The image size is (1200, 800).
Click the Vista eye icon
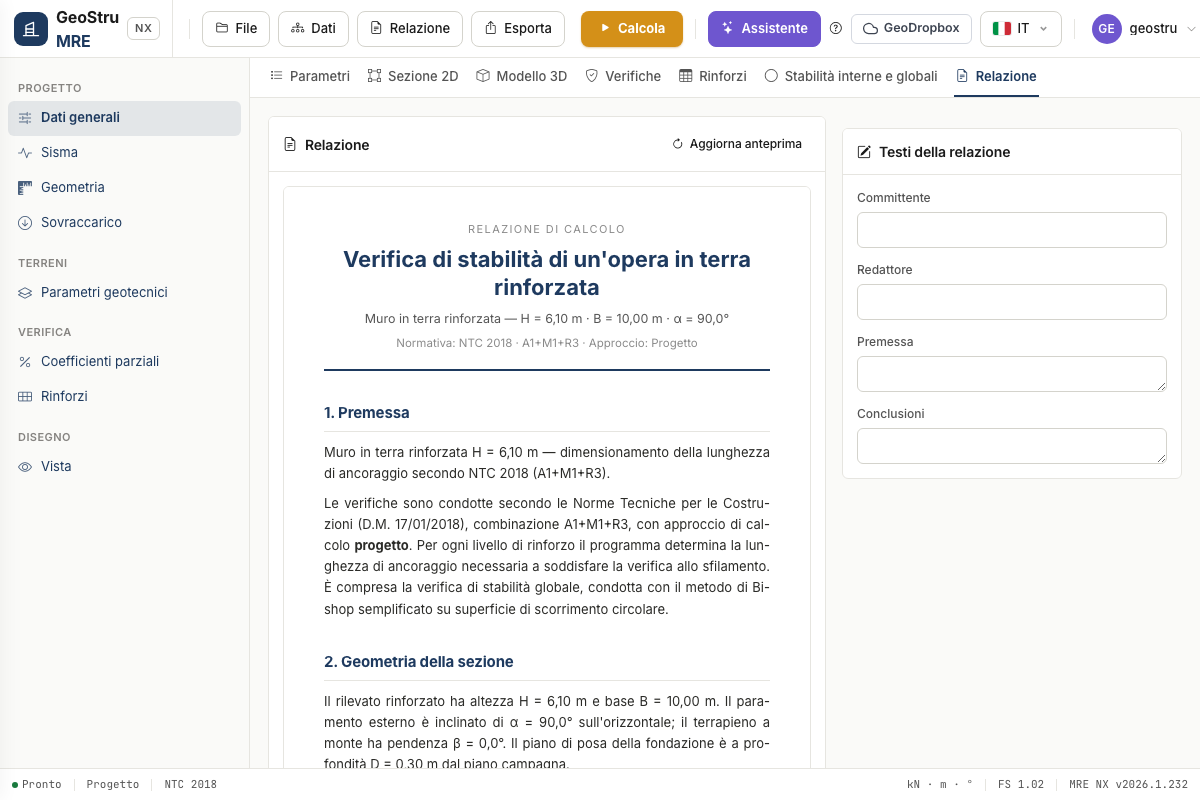(x=25, y=467)
